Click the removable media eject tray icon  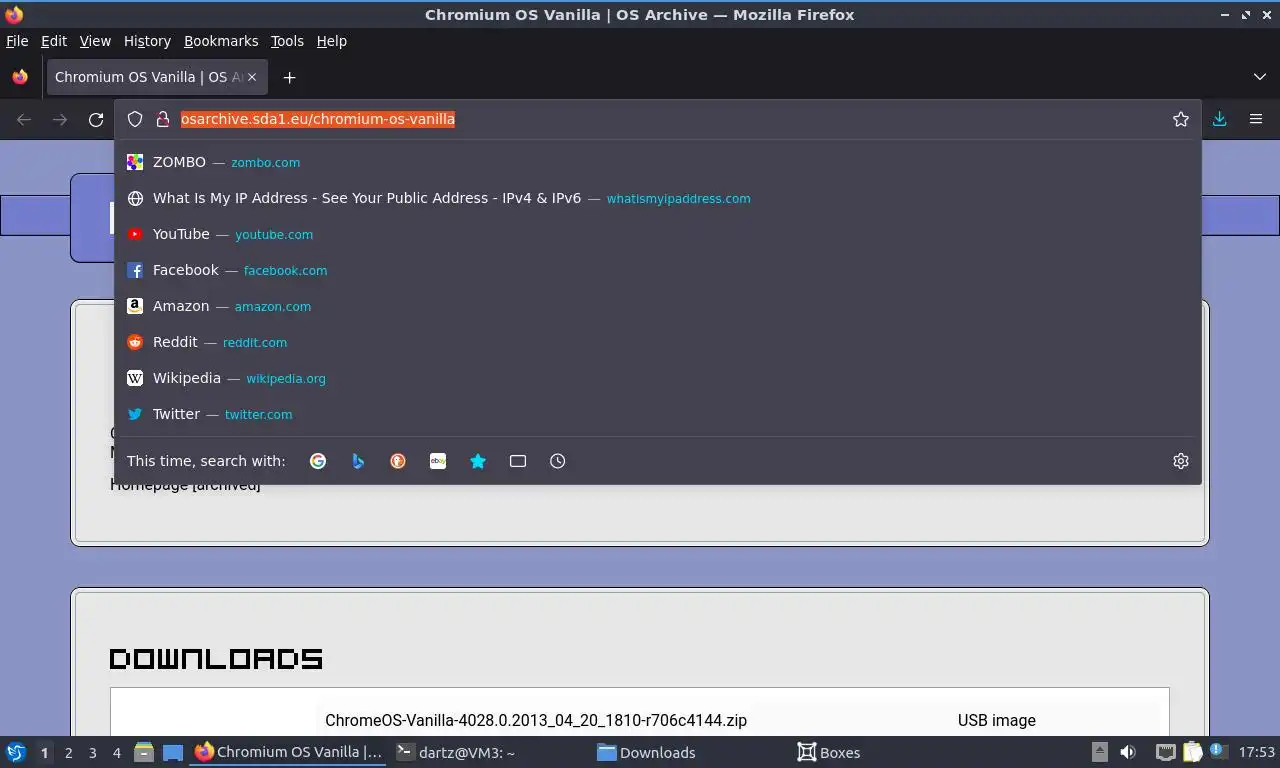(x=1099, y=752)
